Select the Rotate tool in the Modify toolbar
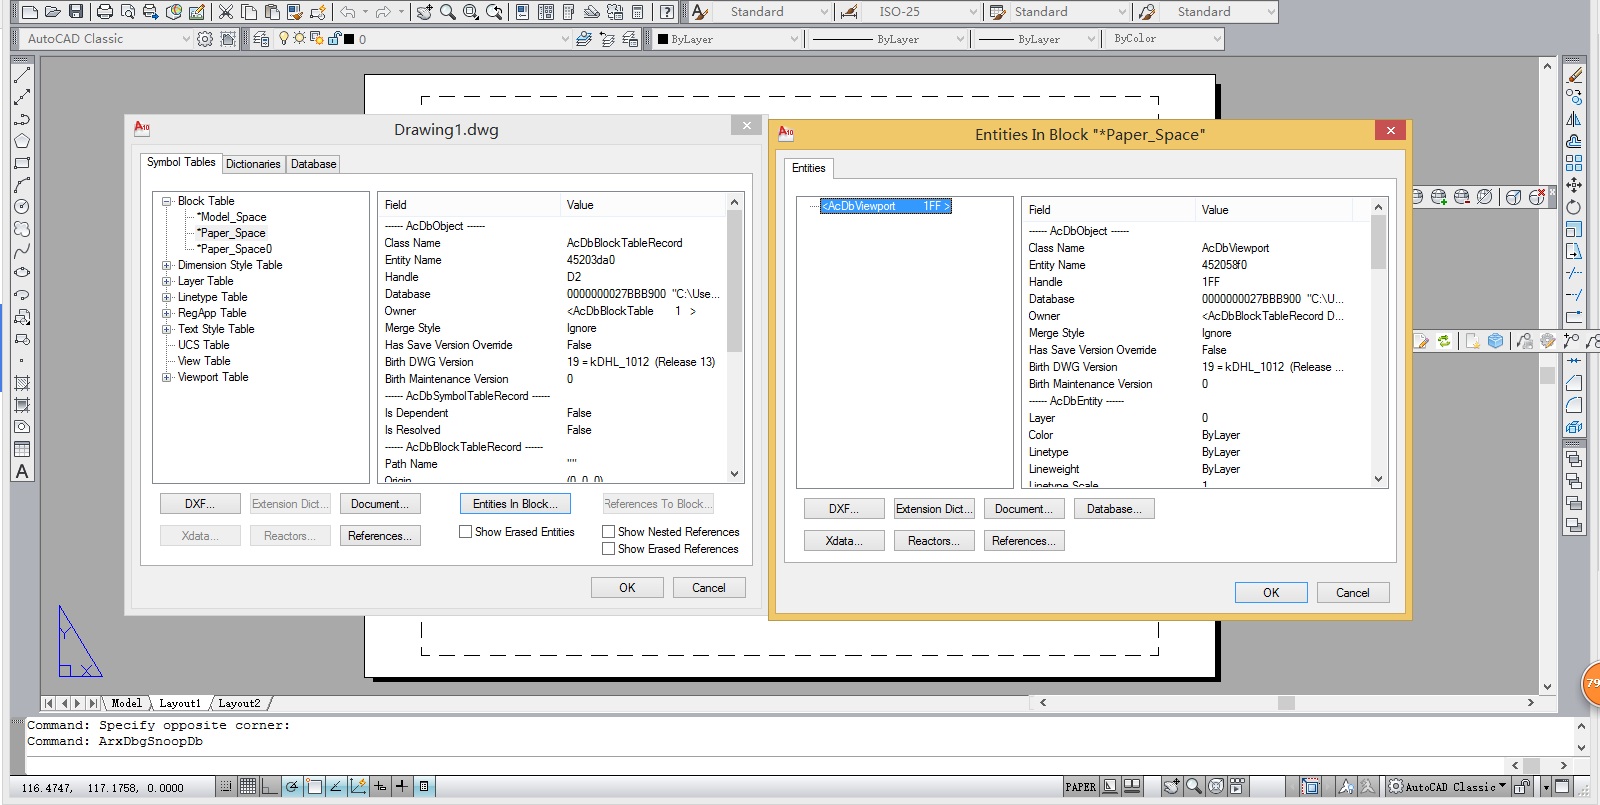 tap(1574, 207)
